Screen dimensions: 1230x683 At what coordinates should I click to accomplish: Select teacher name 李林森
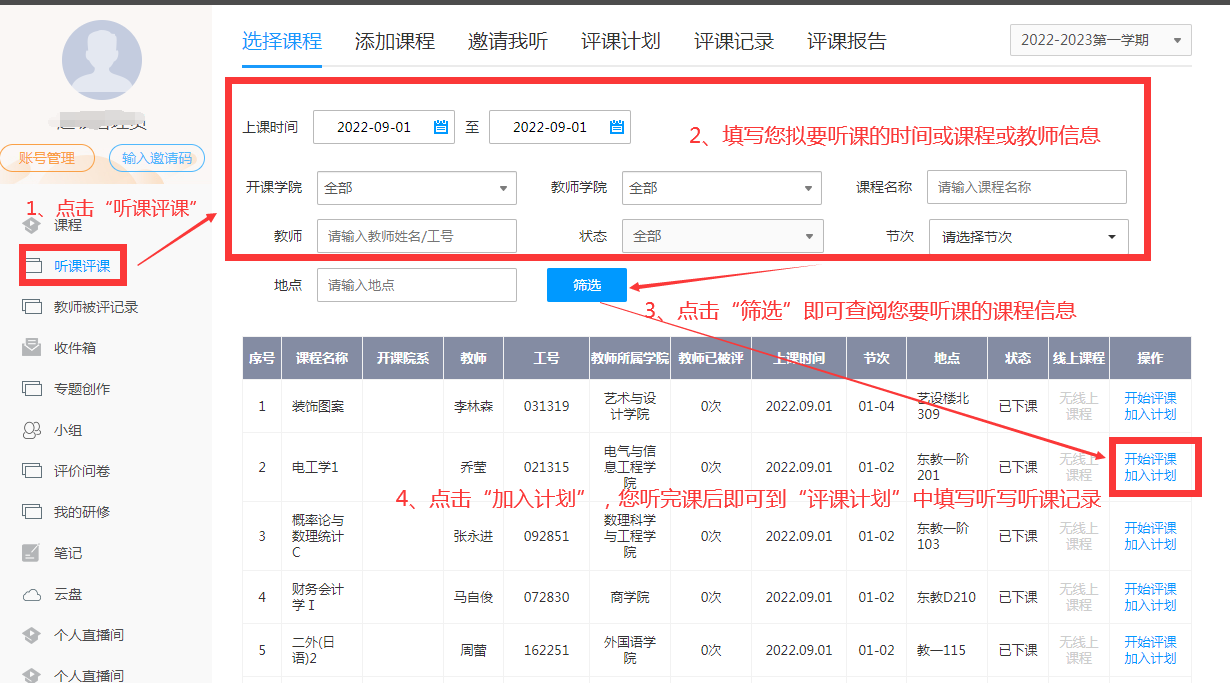click(474, 406)
